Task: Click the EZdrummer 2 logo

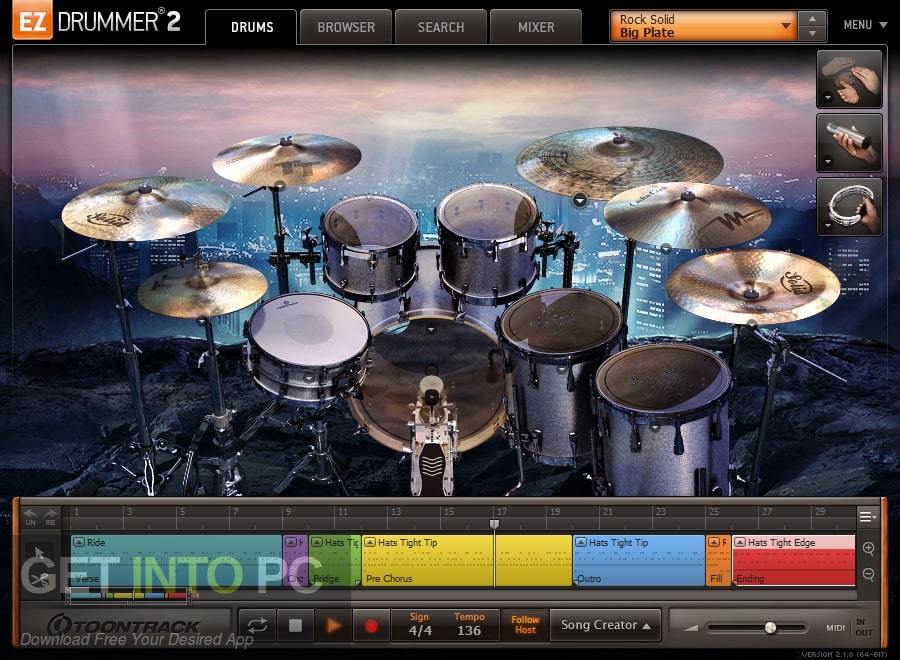Action: [x=96, y=21]
